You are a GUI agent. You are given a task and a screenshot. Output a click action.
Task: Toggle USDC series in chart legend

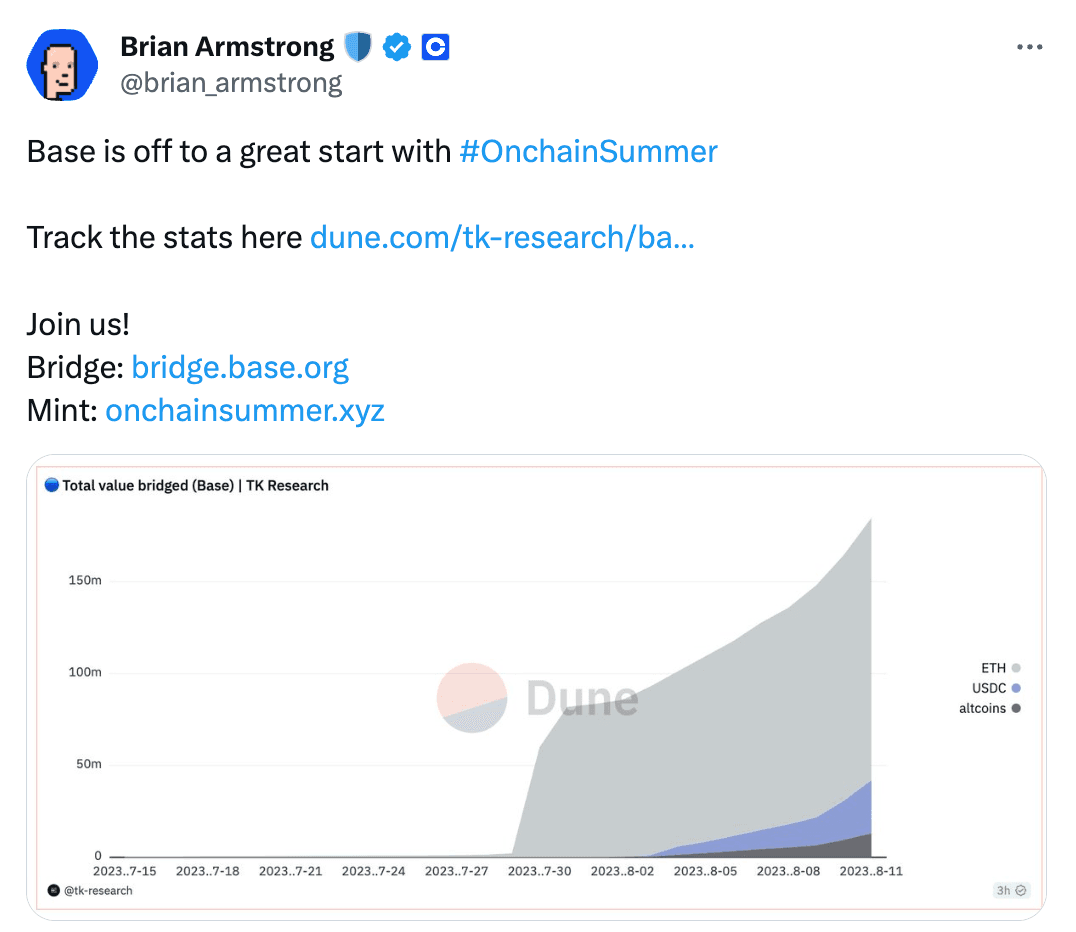[996, 688]
